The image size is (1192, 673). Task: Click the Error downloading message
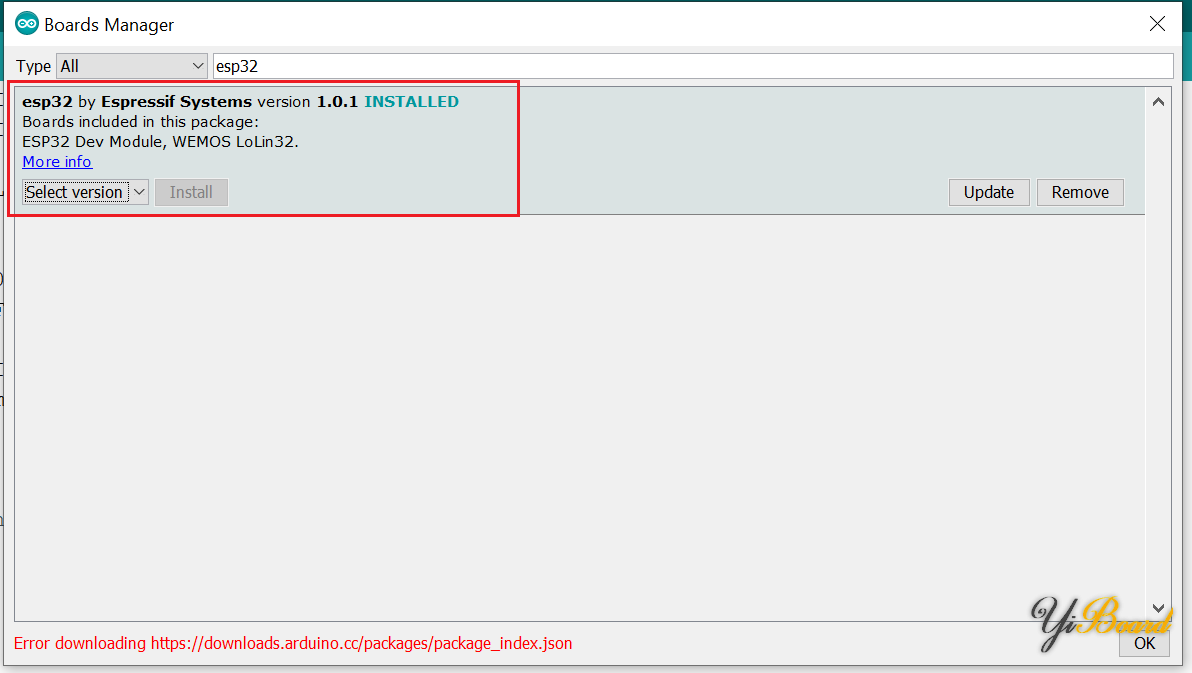pyautogui.click(x=293, y=643)
